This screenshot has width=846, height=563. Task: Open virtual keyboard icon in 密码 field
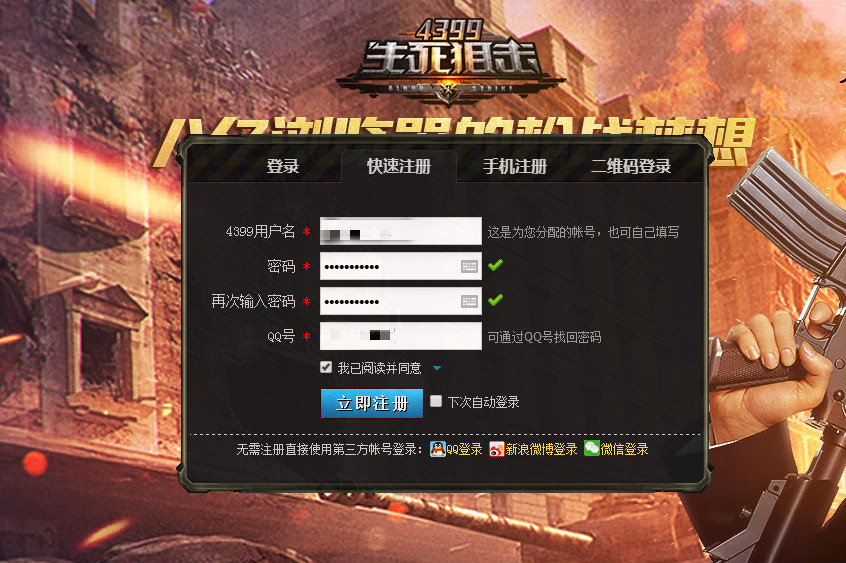click(x=469, y=266)
